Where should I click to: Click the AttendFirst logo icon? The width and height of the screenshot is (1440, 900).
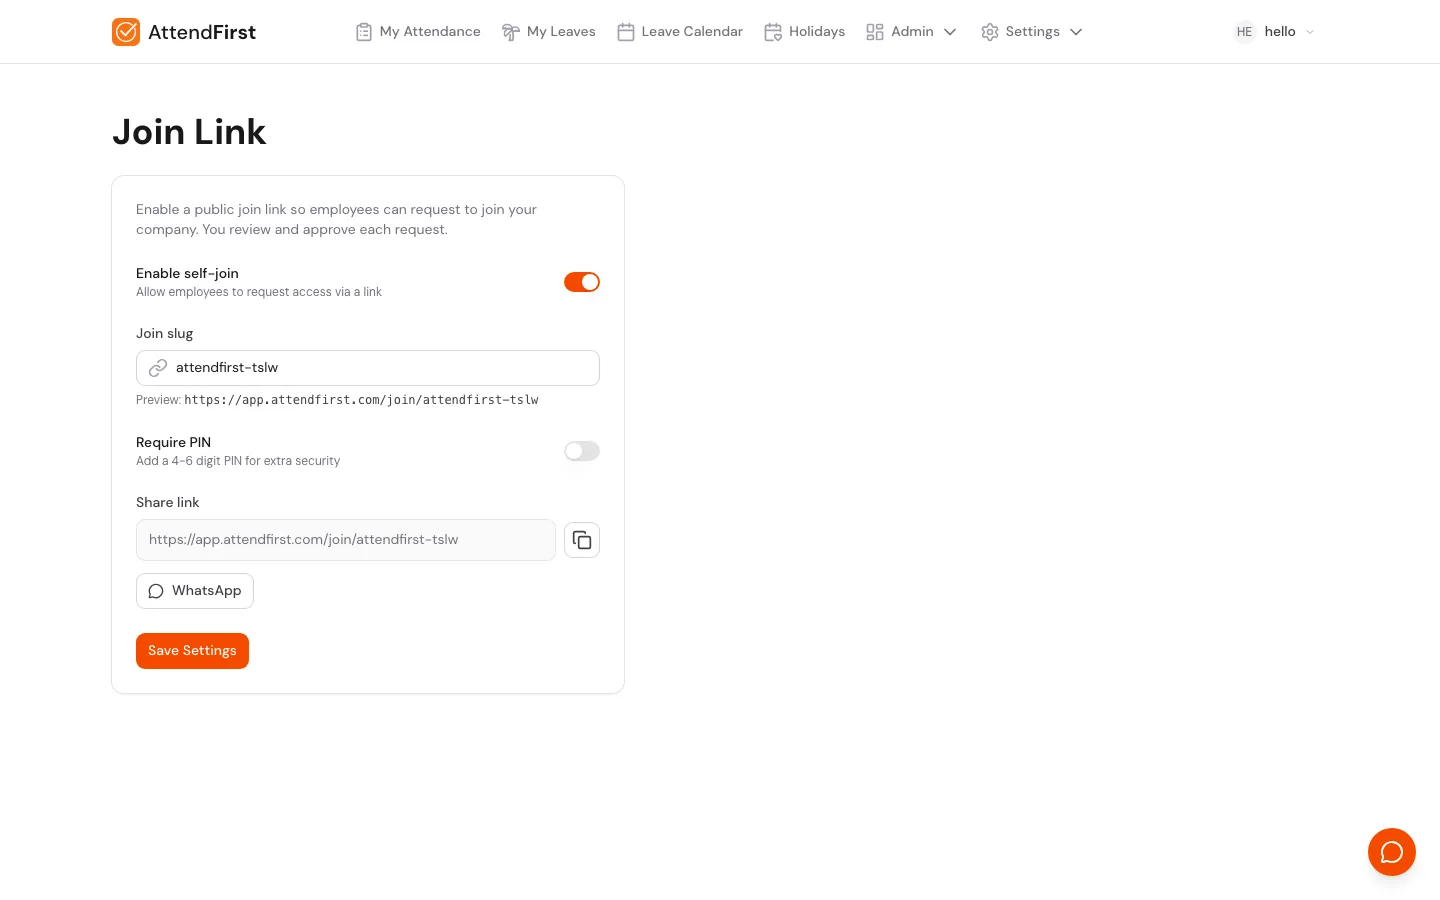point(126,32)
